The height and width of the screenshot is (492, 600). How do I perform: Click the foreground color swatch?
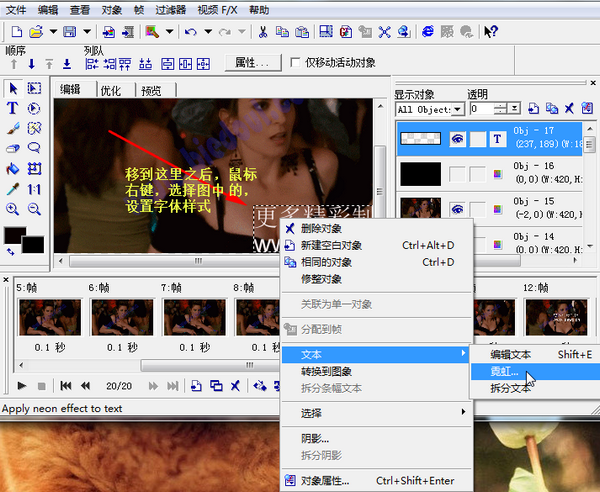(x=13, y=233)
